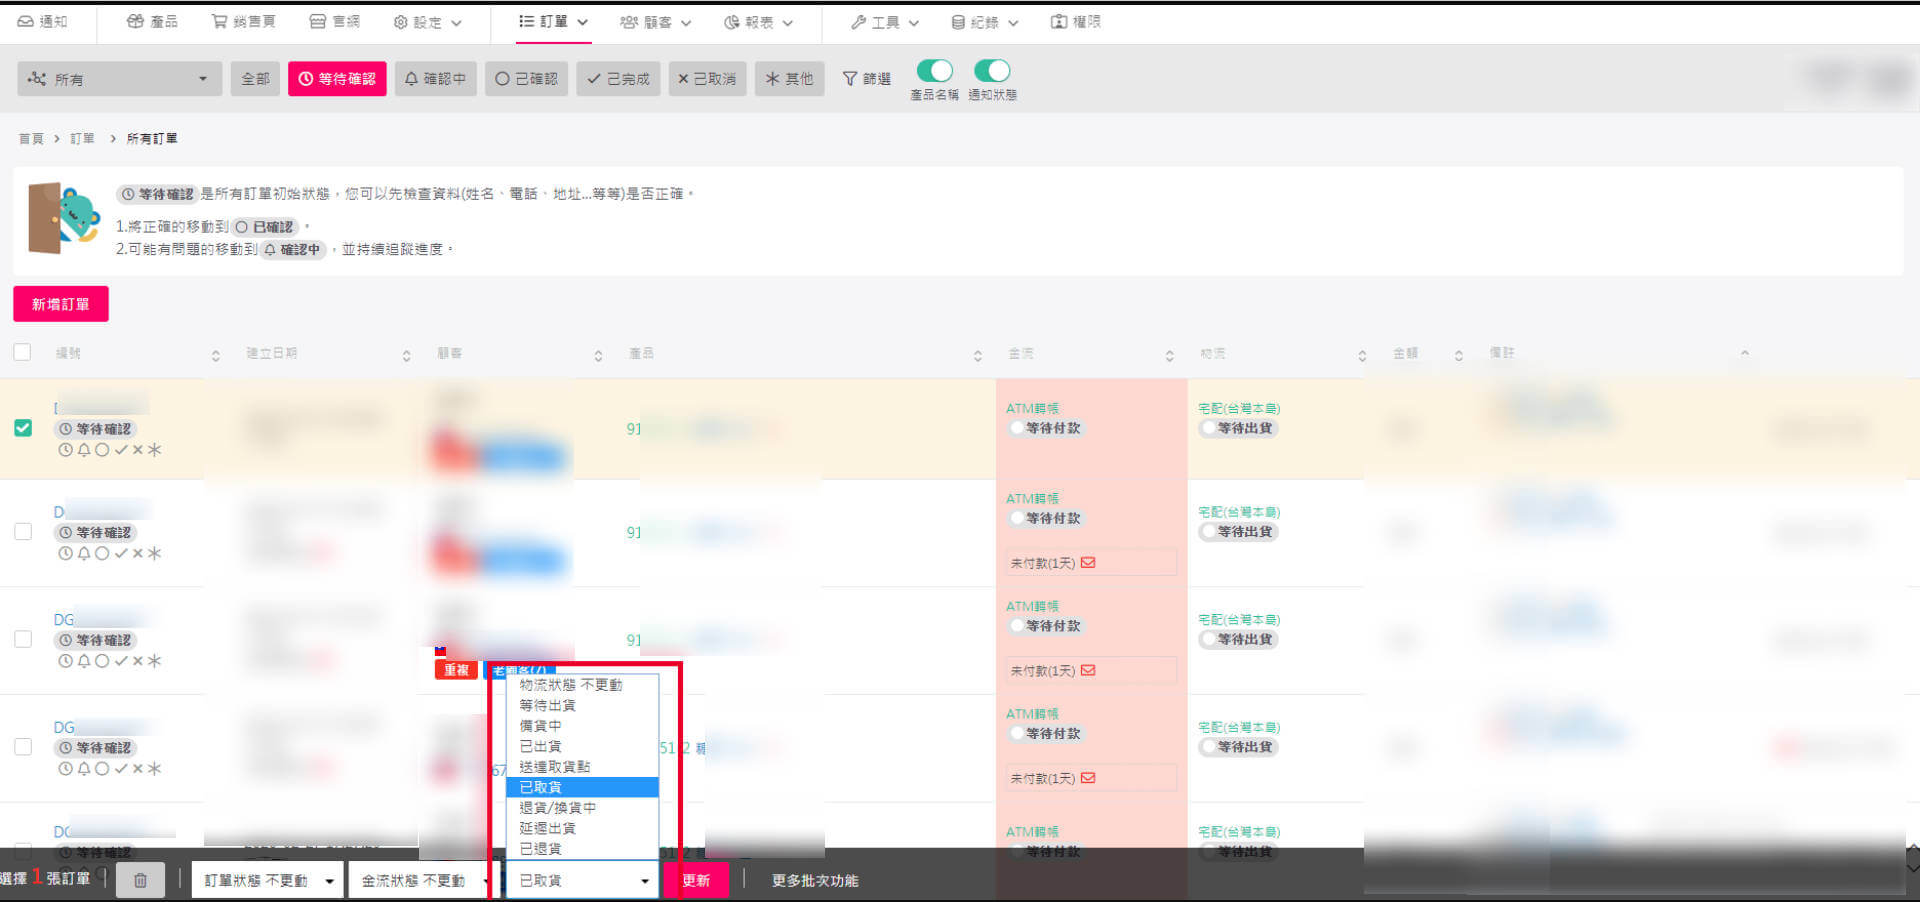This screenshot has width=1920, height=902.
Task: Click the circle status icon under the first order
Action: coord(104,450)
